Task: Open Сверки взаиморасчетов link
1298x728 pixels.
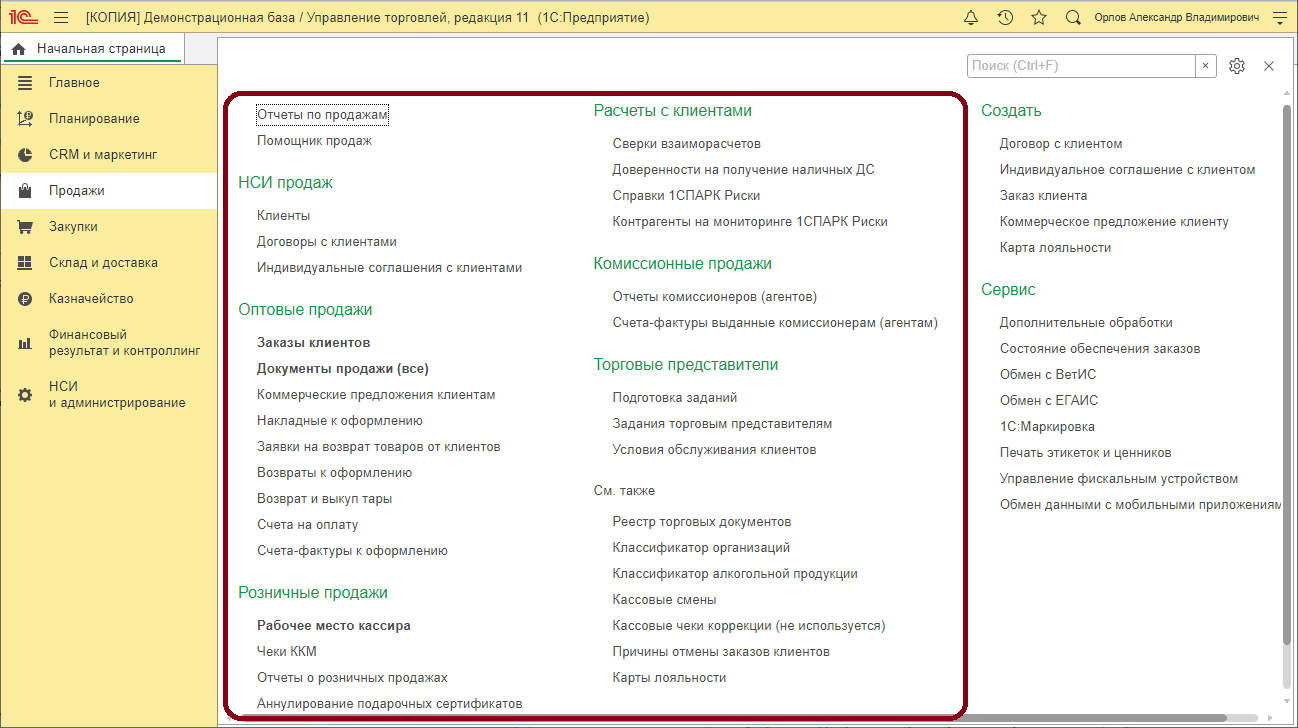Action: click(x=686, y=143)
